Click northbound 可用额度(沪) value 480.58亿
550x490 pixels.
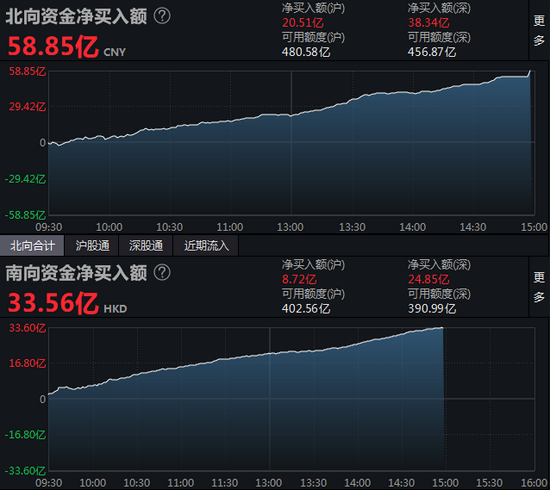pos(306,52)
